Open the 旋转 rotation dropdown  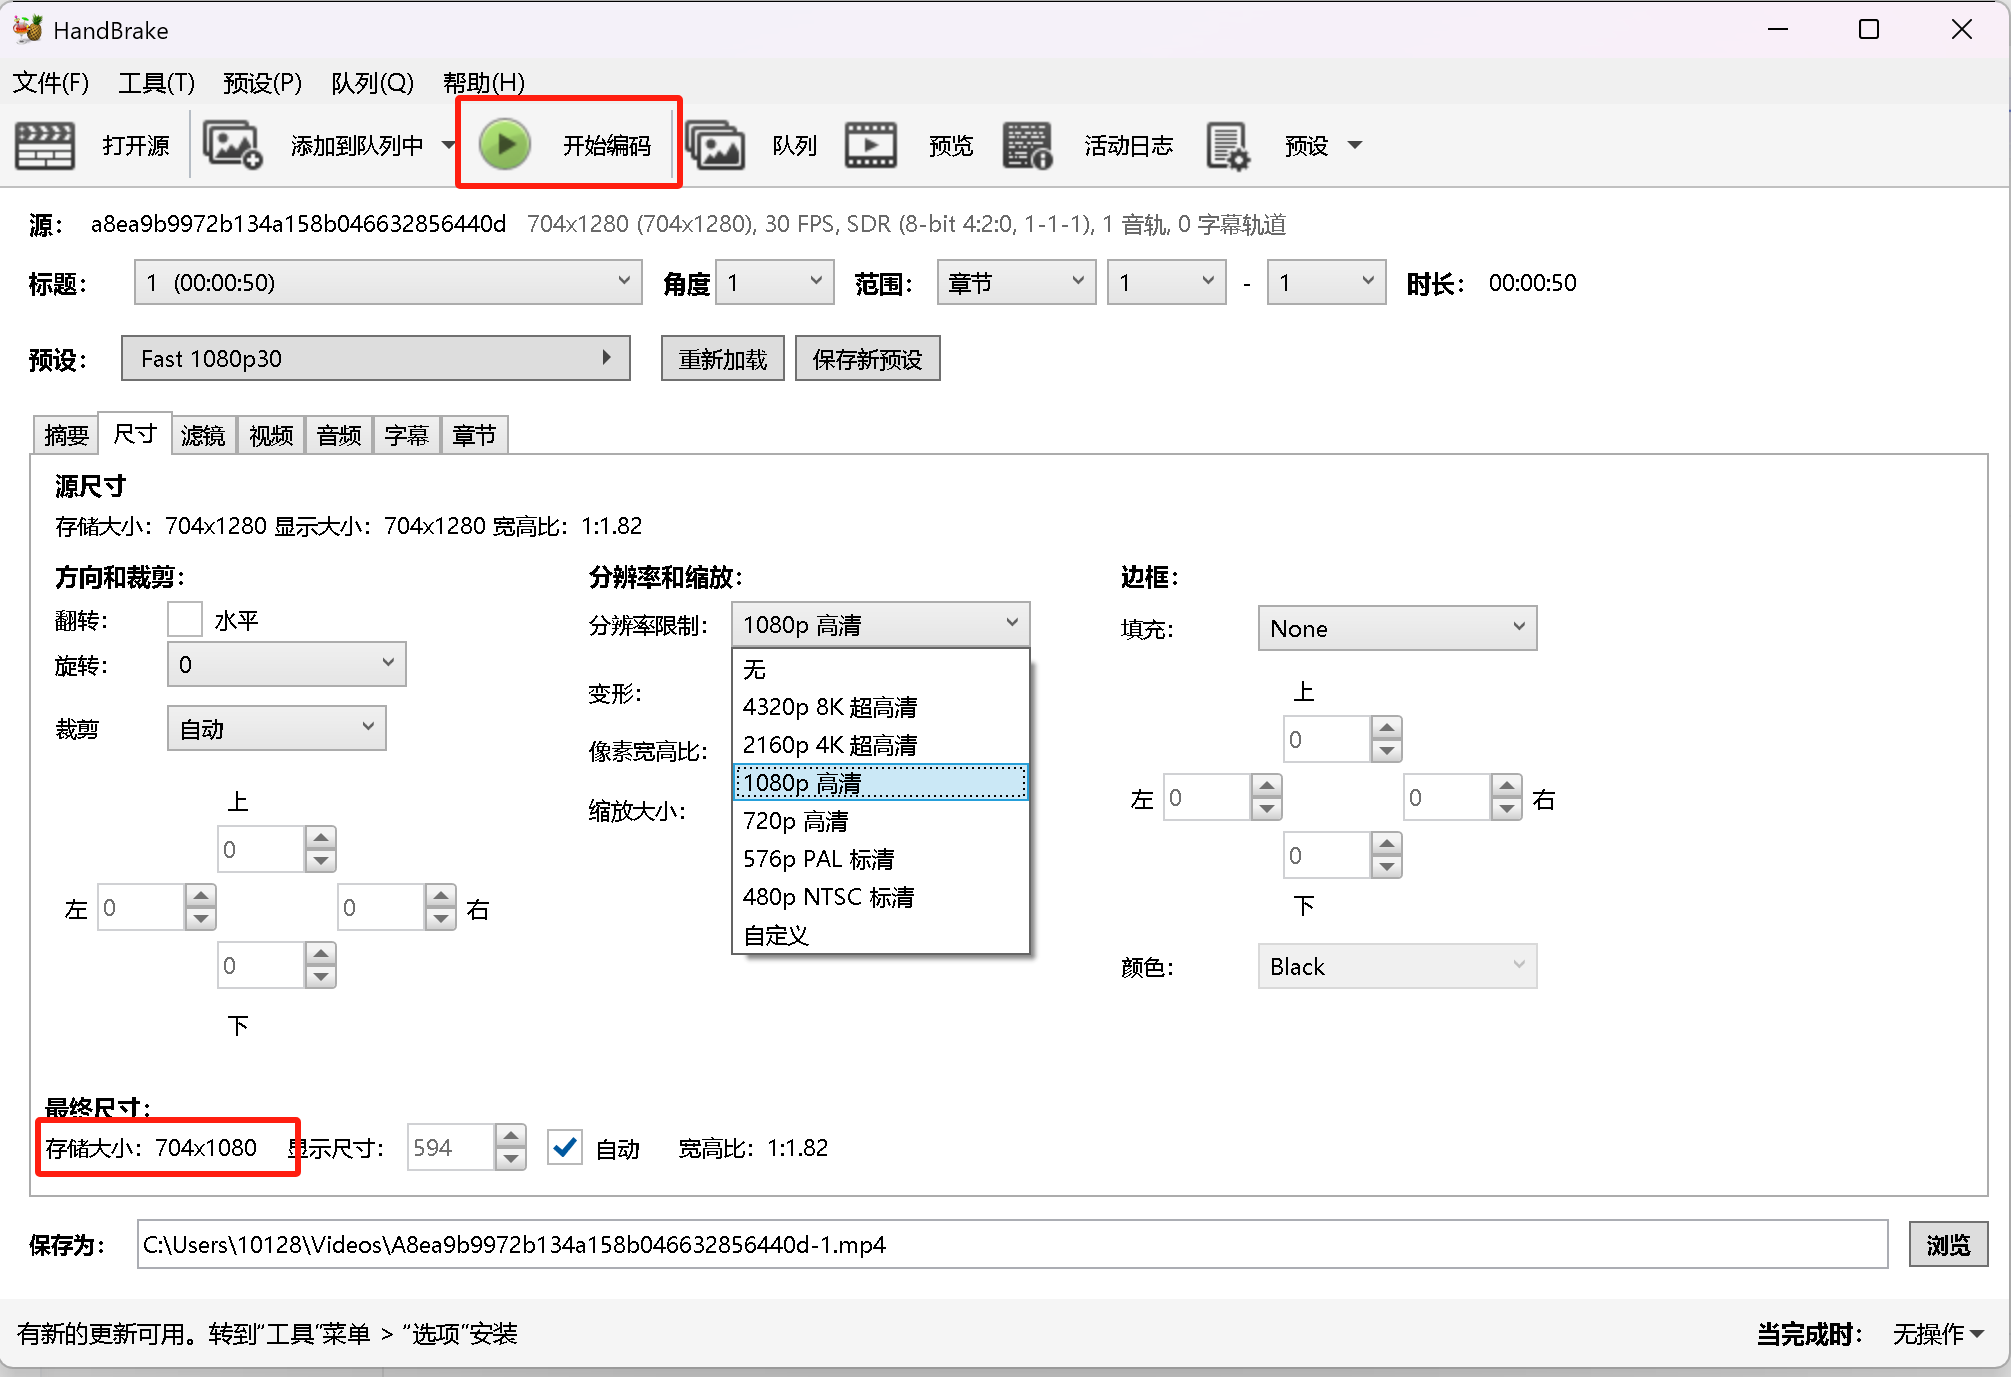[286, 664]
